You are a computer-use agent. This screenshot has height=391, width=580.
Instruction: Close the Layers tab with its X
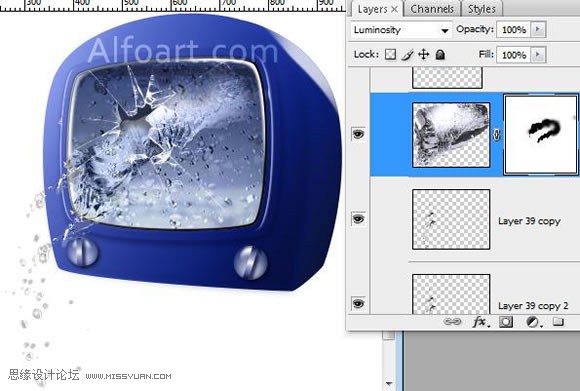tap(395, 9)
